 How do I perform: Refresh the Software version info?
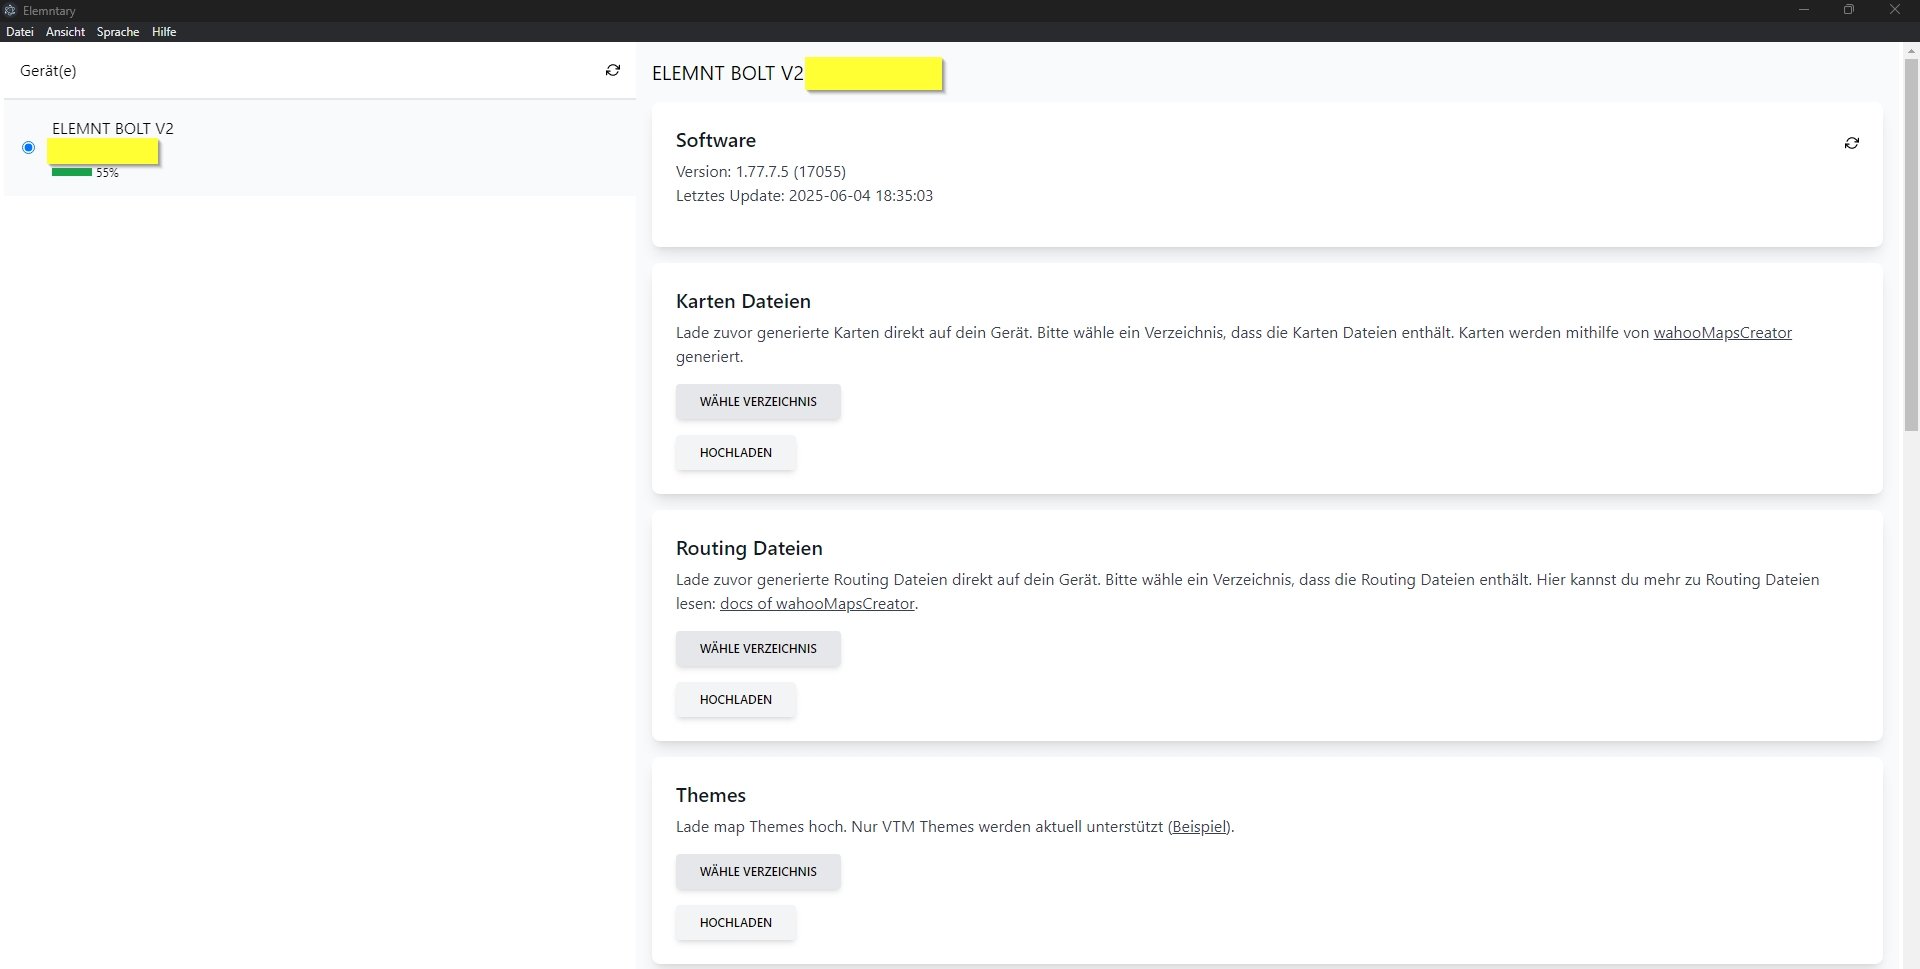(x=1852, y=143)
